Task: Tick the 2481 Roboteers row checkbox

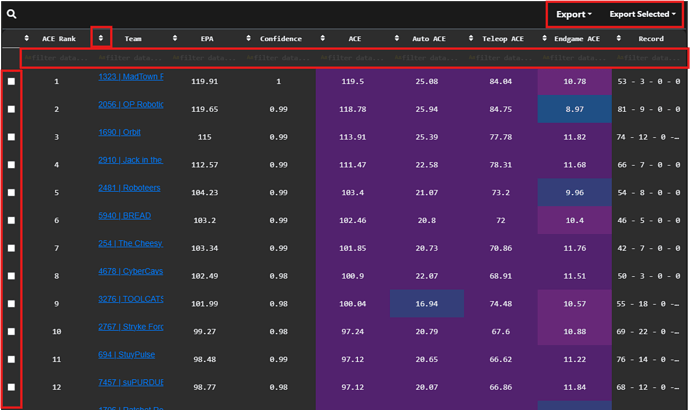Action: 11,193
